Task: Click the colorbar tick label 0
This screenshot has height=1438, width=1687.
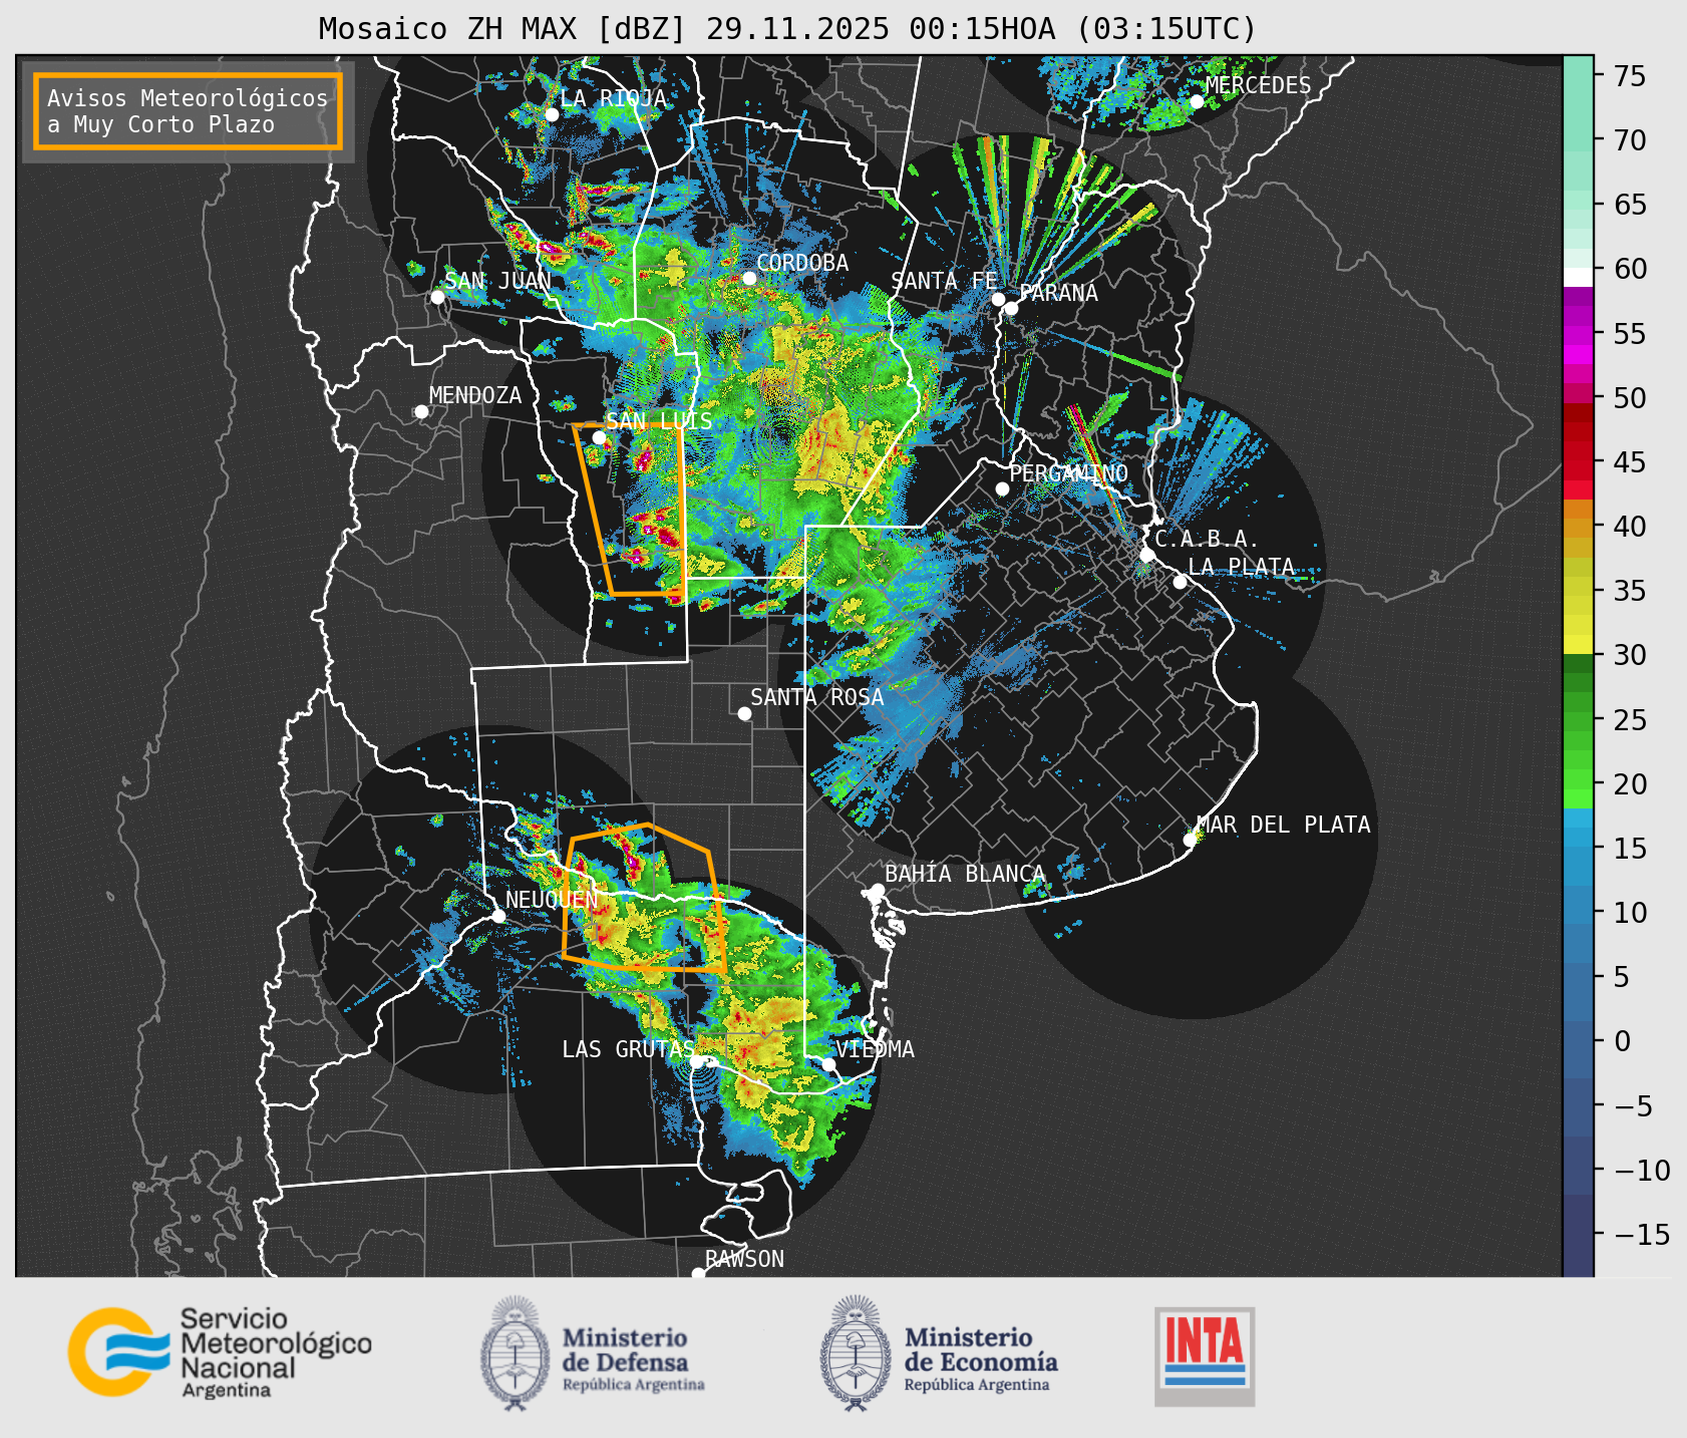Action: pyautogui.click(x=1621, y=1041)
